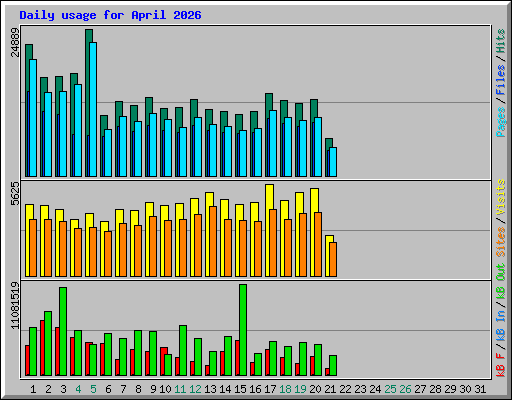The width and height of the screenshot is (512, 400).
Task: Click the 24889 axis value
Action: [x=15, y=42]
